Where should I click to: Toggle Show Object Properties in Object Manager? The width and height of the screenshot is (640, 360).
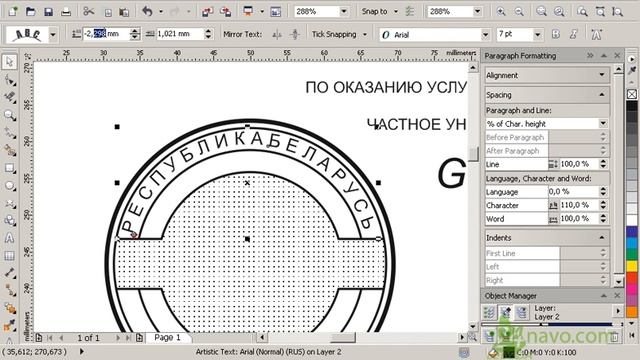pos(489,312)
